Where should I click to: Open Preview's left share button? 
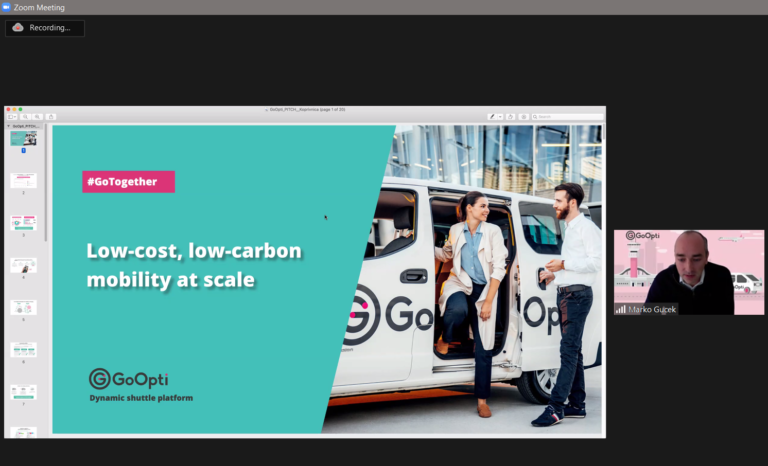tap(51, 117)
